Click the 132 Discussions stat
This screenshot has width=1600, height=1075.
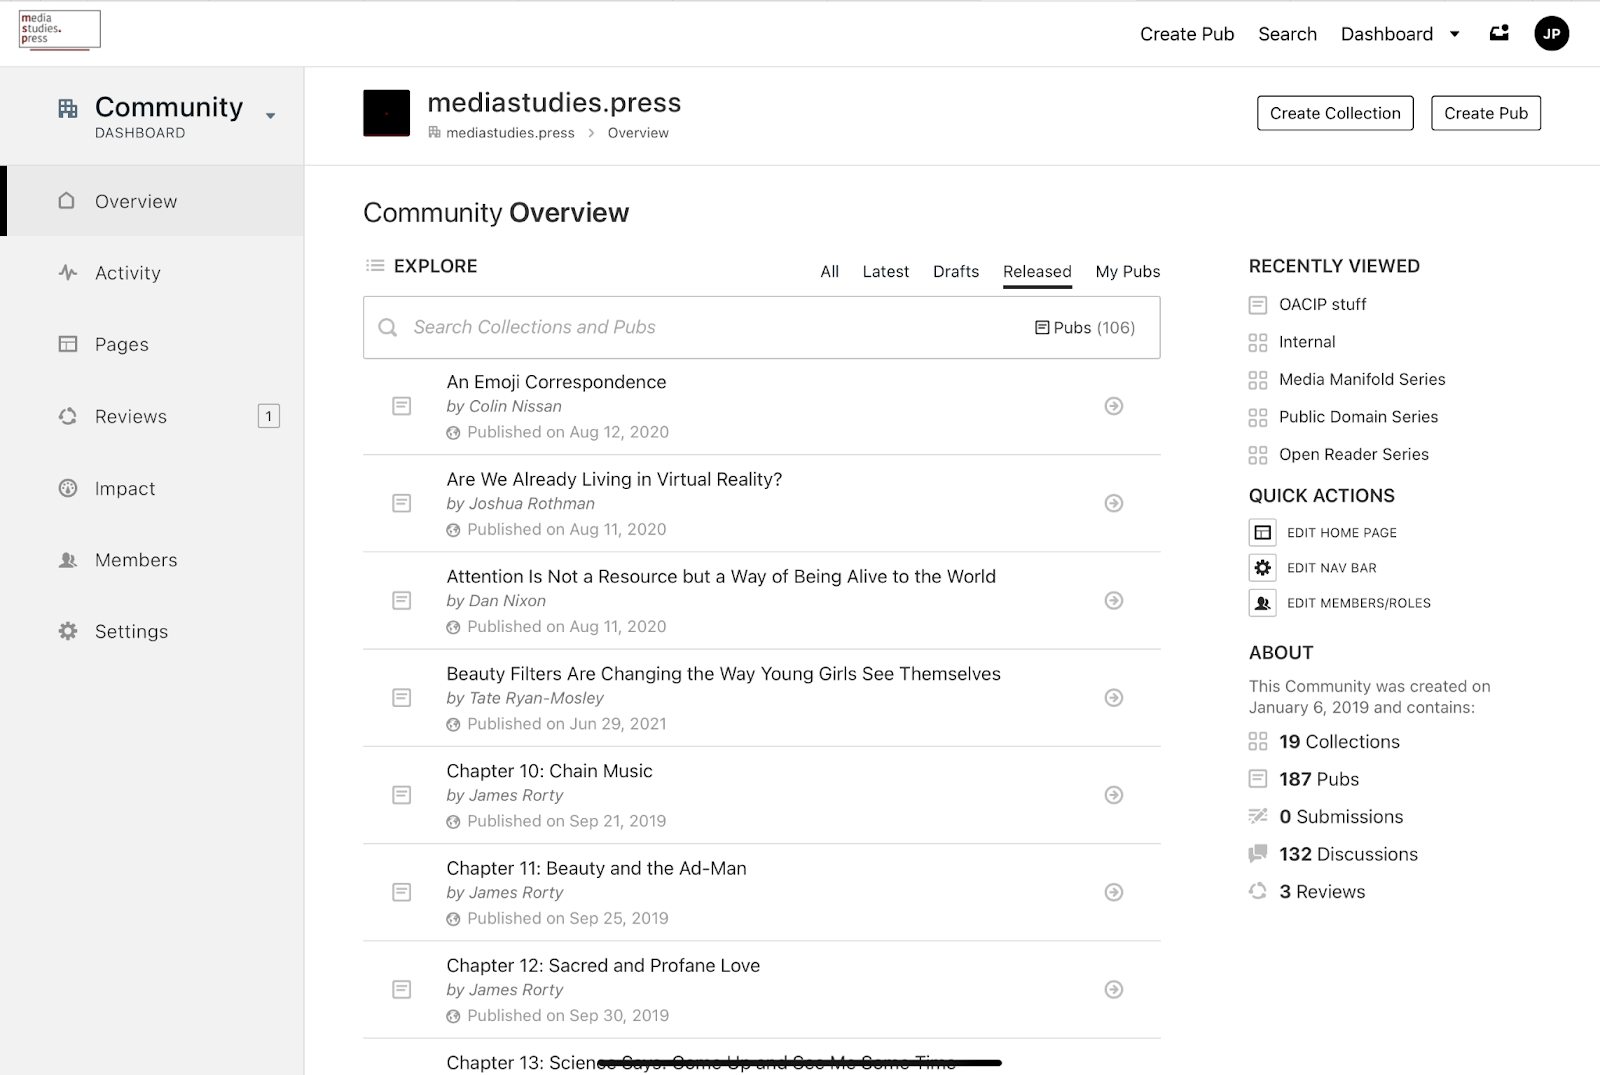(x=1348, y=854)
